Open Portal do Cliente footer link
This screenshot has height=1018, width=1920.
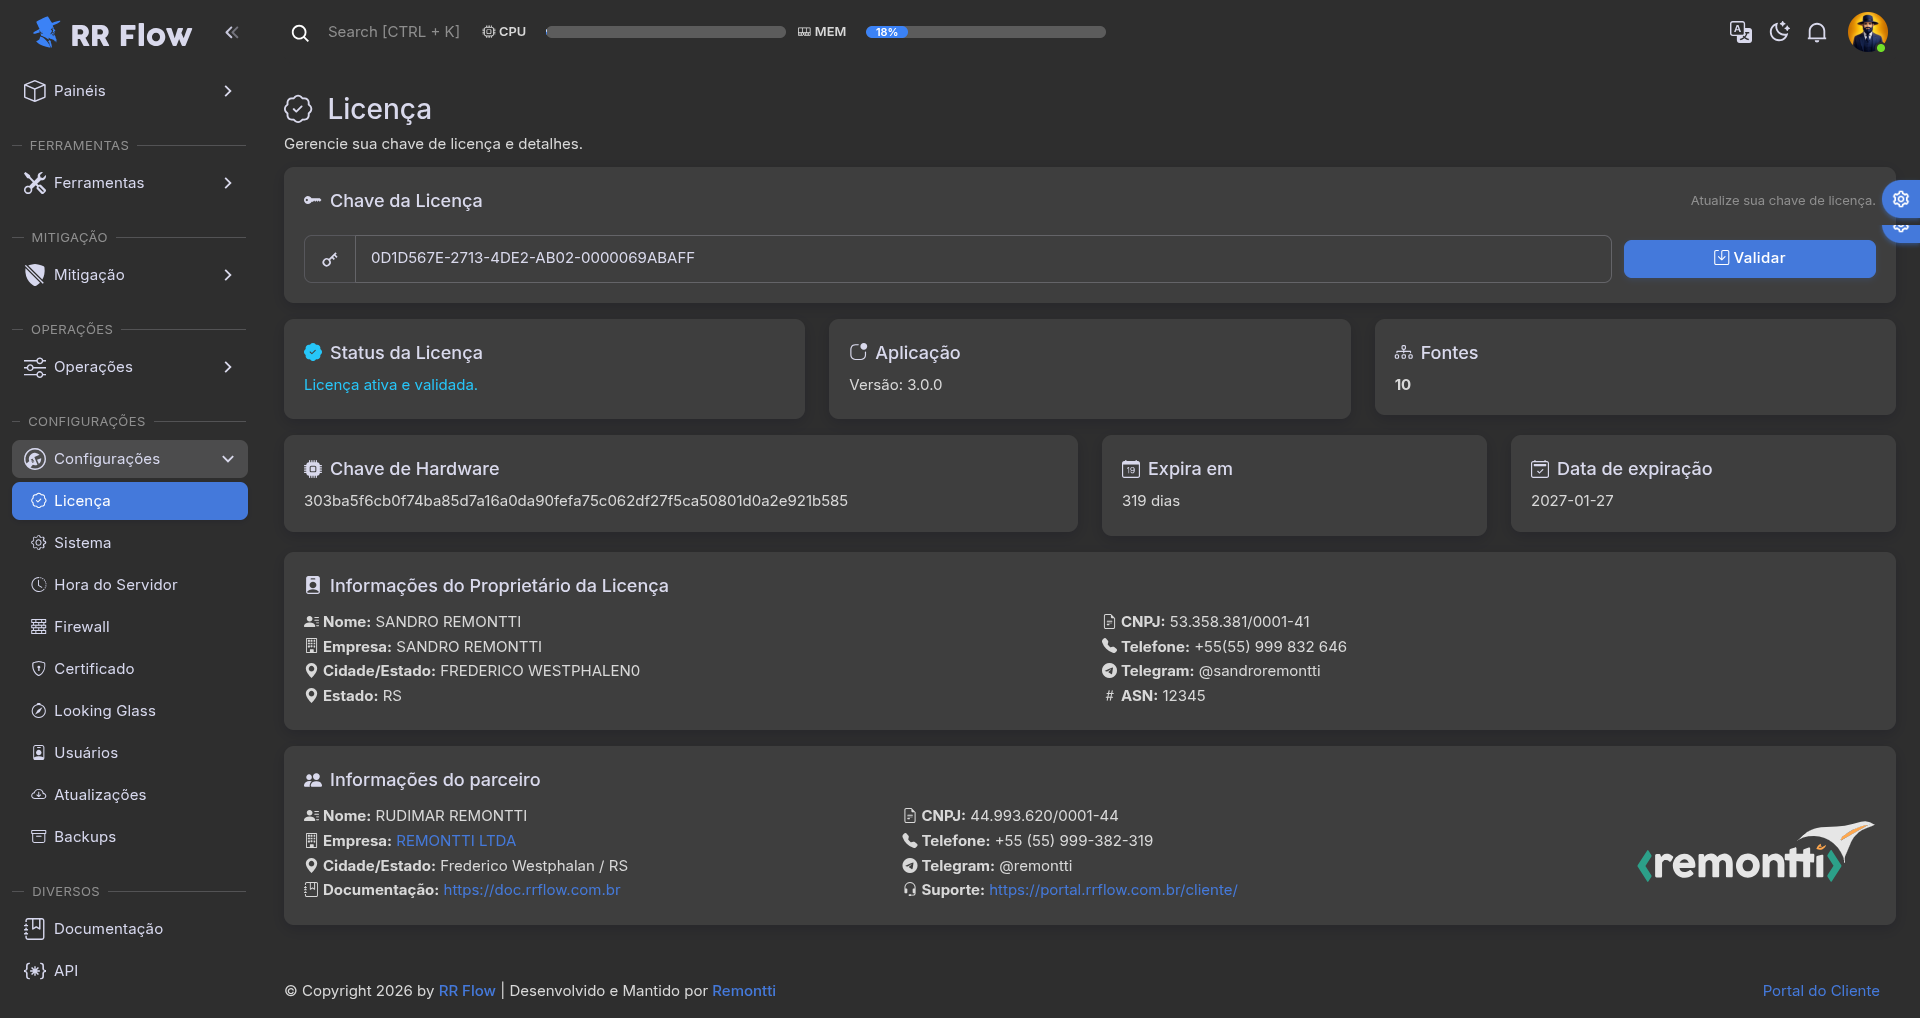click(1820, 991)
